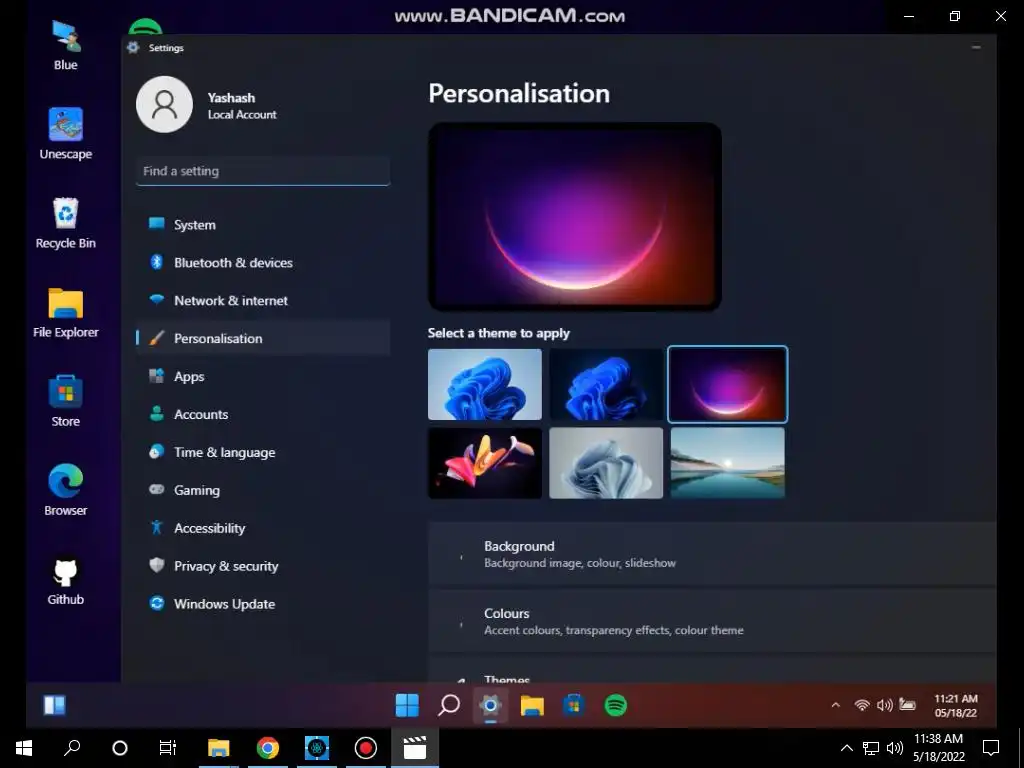The image size is (1024, 768).
Task: Go to Network & internet settings
Action: click(x=263, y=300)
